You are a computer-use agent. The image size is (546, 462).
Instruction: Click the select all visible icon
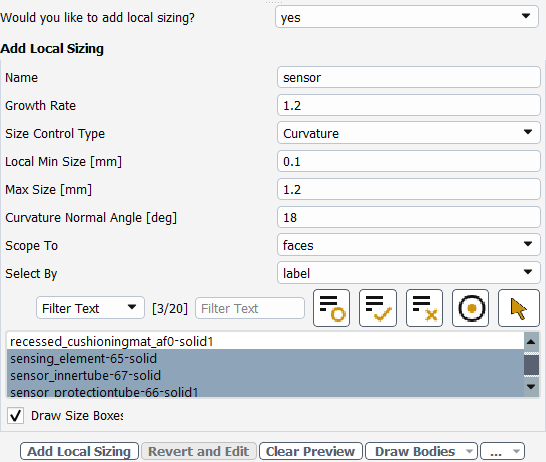[378, 308]
